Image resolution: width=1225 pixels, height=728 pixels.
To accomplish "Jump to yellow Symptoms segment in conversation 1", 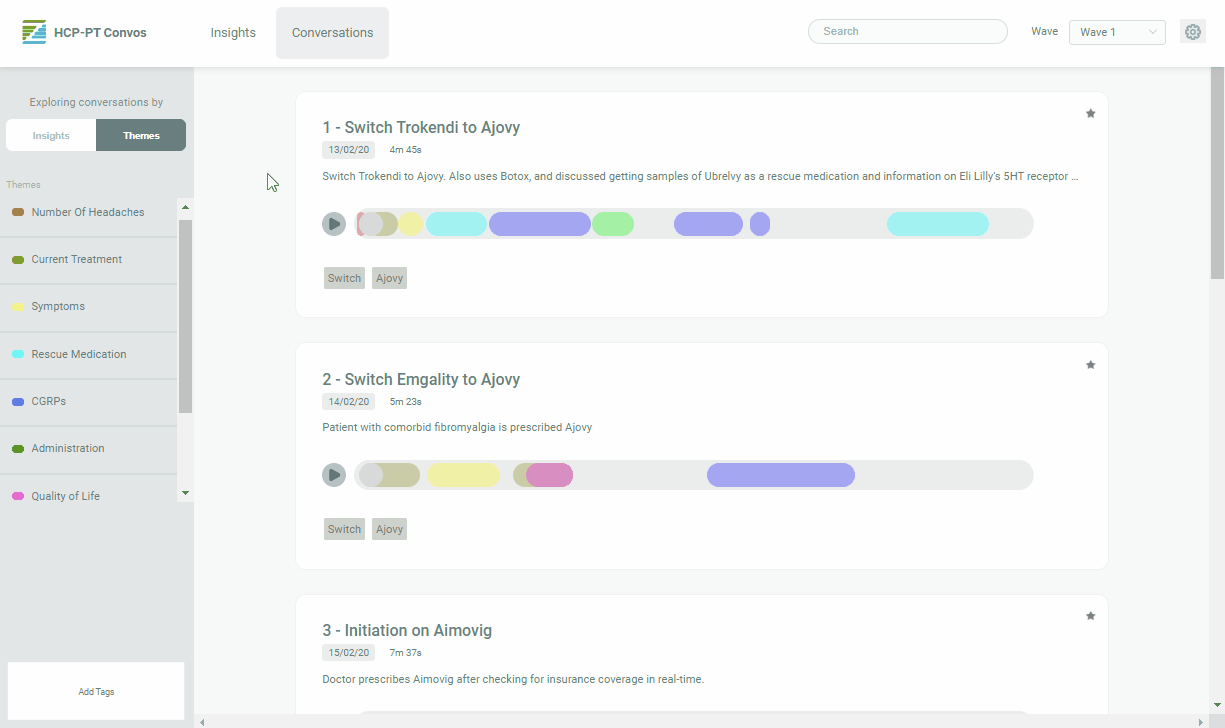I will 411,224.
